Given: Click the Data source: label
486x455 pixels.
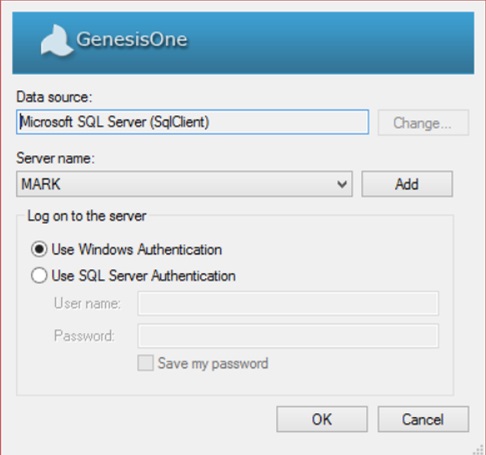Looking at the screenshot, I should coord(54,97).
